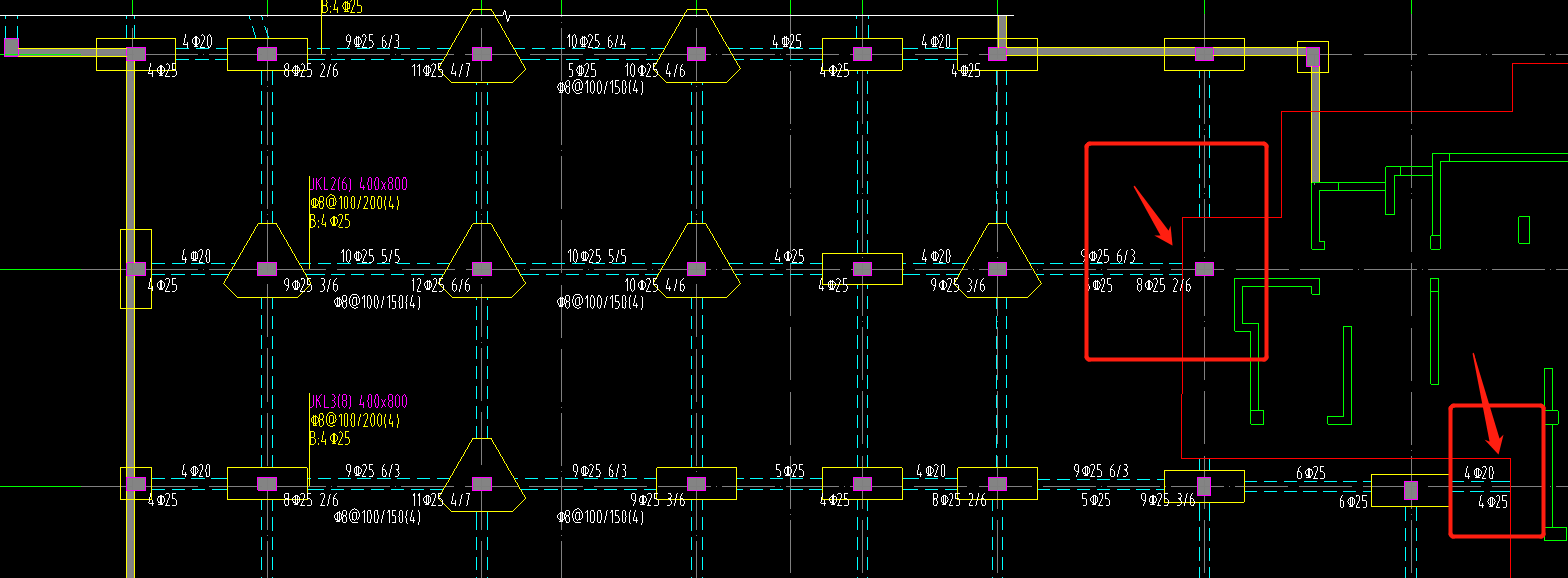Pick Φ8@100/200(4) stirrup text under JKL3(8)
The height and width of the screenshot is (578, 1568).
click(x=355, y=420)
